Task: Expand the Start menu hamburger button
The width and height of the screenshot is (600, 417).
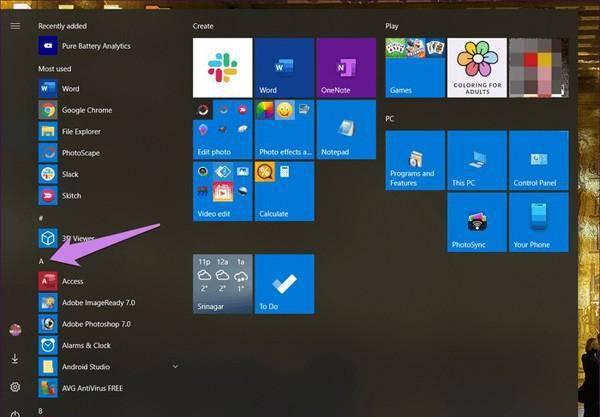Action: [x=15, y=26]
